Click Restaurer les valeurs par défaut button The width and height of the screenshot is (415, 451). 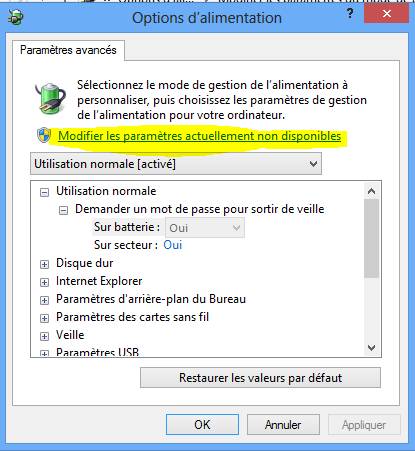tap(260, 378)
